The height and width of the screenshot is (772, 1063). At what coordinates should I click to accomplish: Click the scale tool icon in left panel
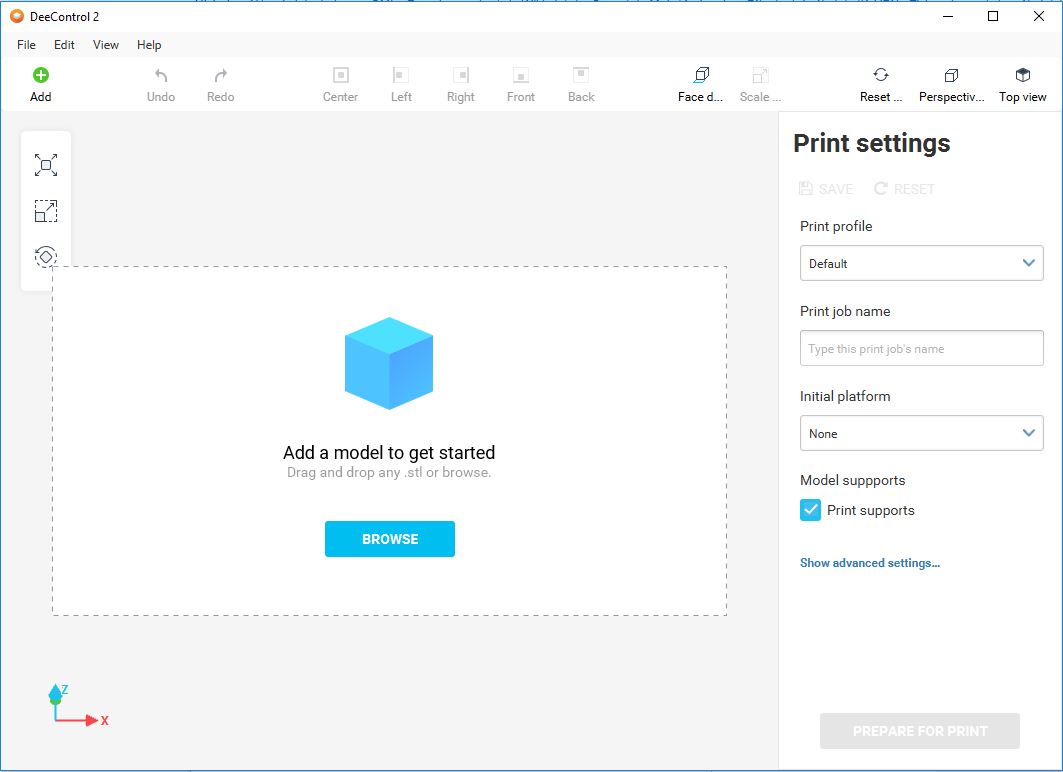click(x=46, y=211)
